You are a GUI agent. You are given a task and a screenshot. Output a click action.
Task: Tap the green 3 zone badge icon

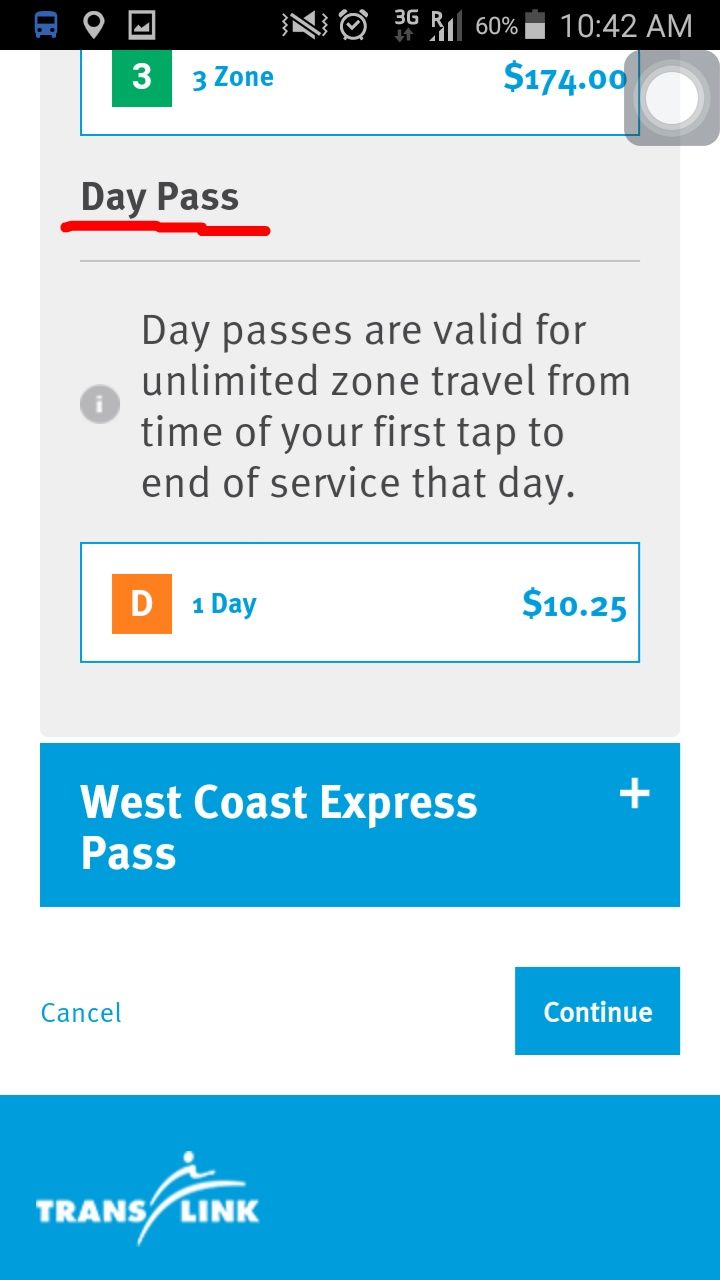click(142, 77)
